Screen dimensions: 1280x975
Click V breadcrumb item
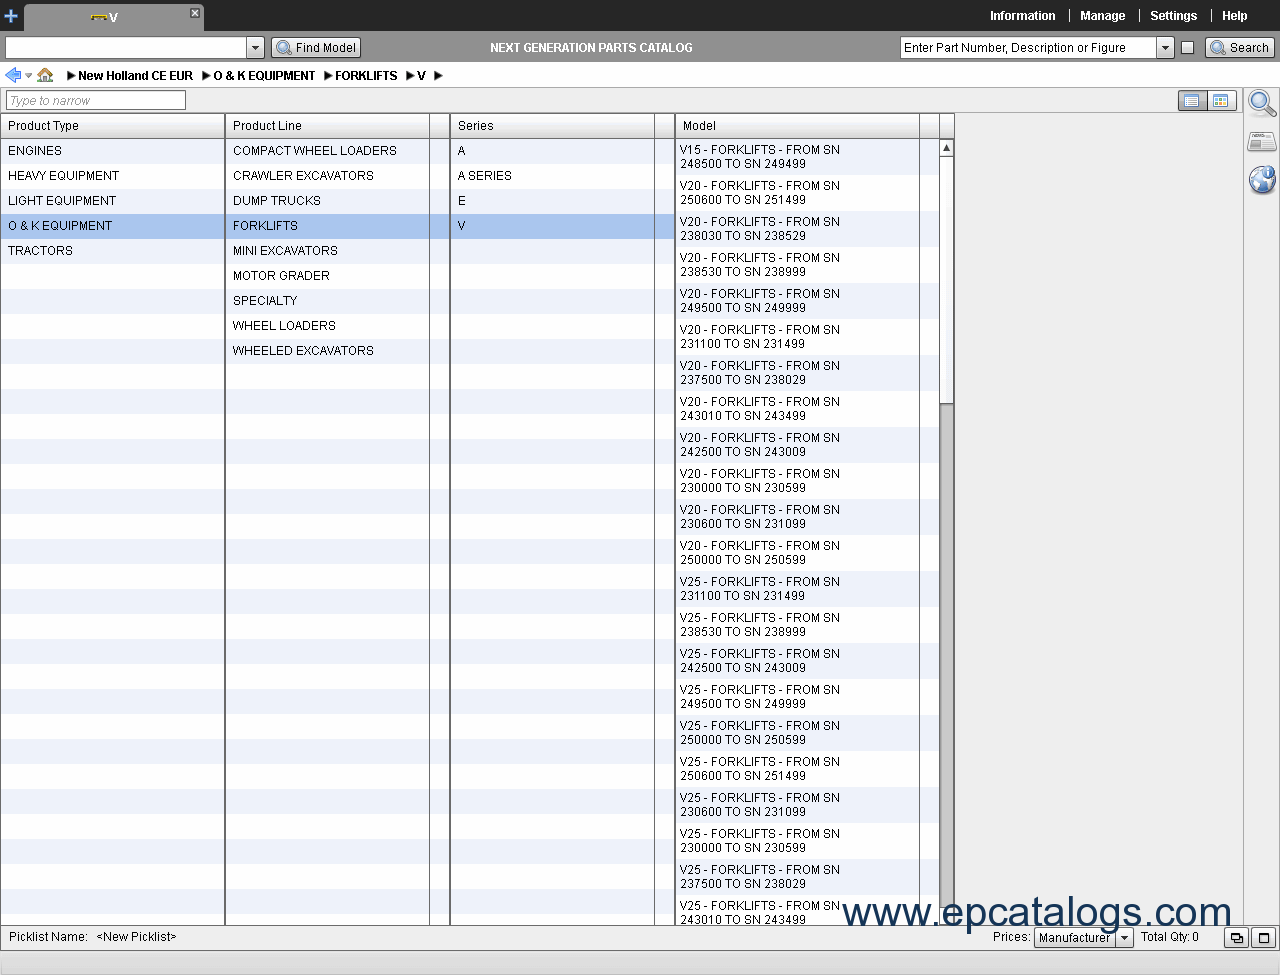coord(421,76)
